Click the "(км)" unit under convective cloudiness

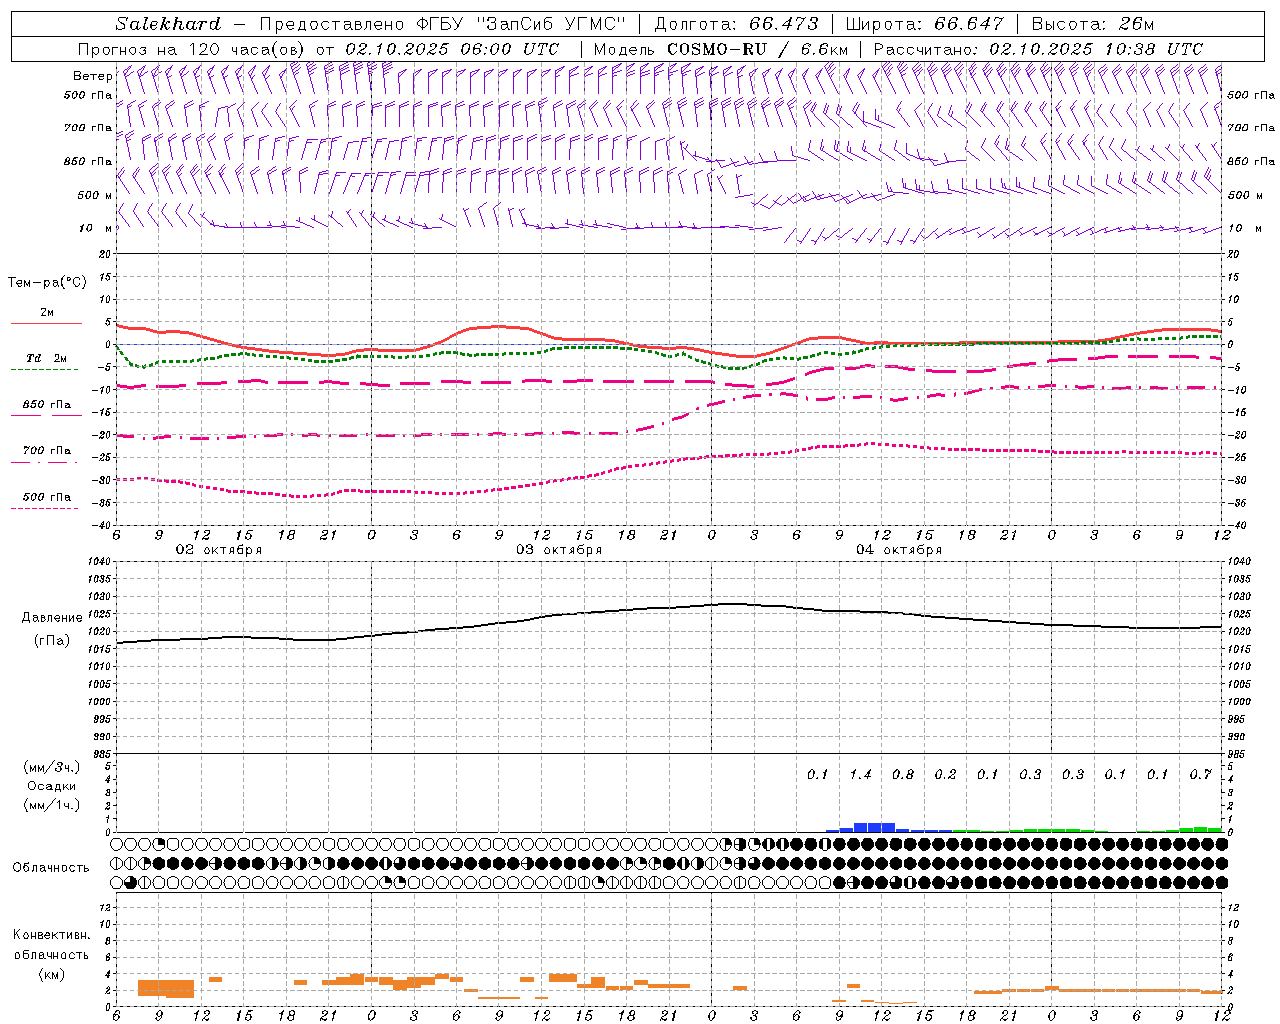(x=51, y=974)
